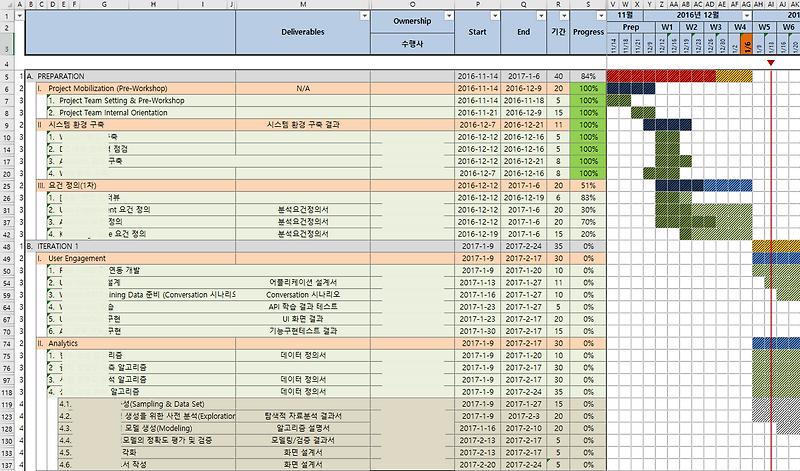Select the Progress header cell
Screen dimensions: 800x471
588,32
